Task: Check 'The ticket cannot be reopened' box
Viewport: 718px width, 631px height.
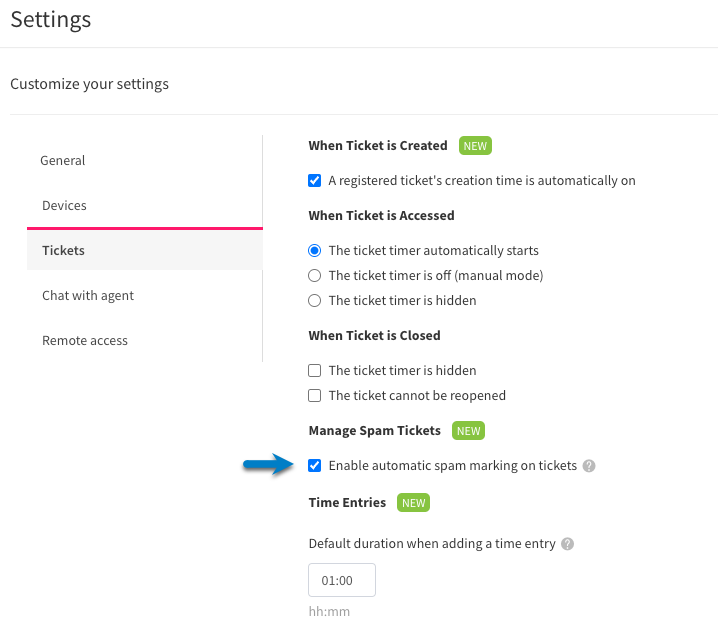Action: [315, 396]
